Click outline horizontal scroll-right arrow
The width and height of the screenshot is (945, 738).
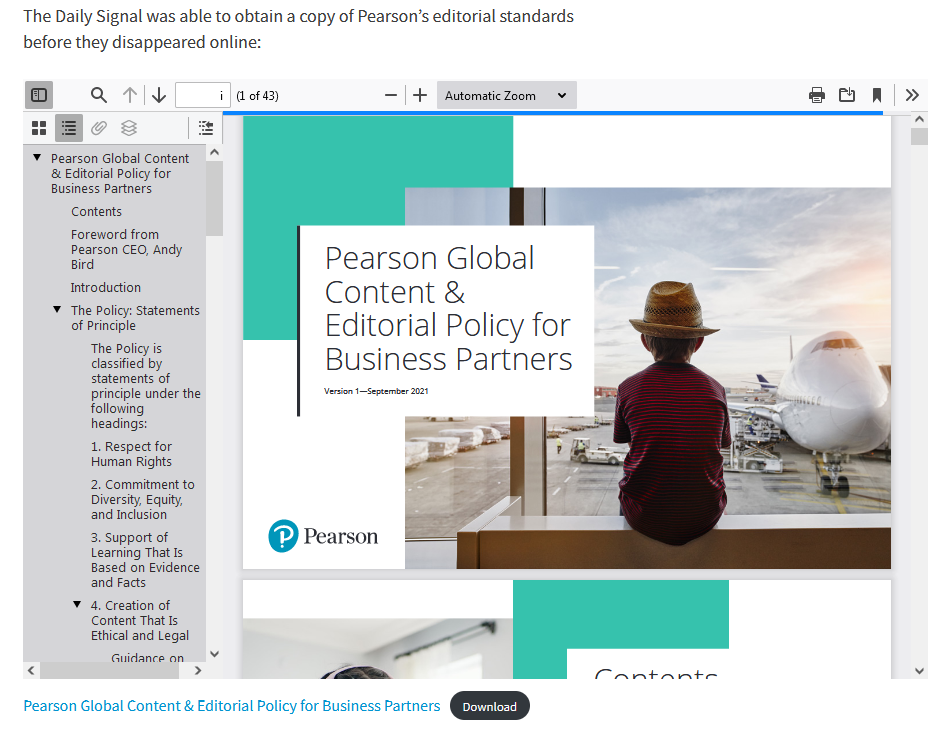[x=198, y=670]
